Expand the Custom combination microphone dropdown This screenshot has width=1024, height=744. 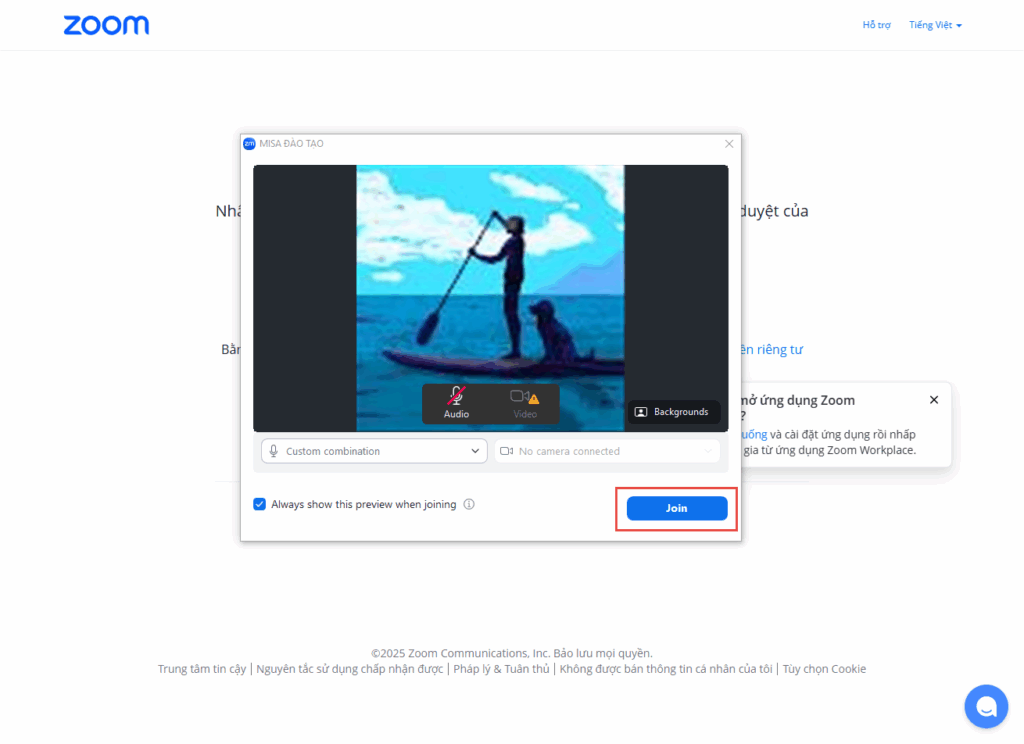click(374, 451)
